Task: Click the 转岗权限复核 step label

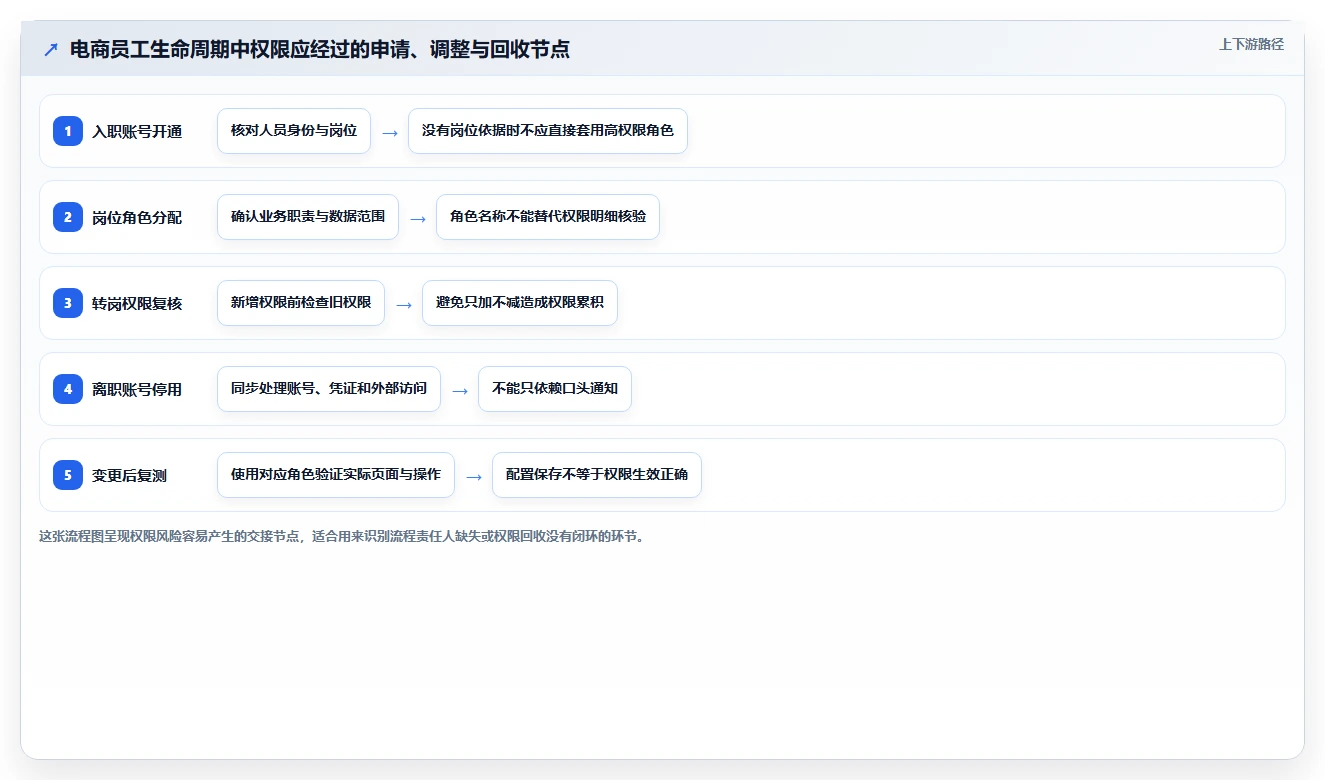Action: tap(137, 303)
